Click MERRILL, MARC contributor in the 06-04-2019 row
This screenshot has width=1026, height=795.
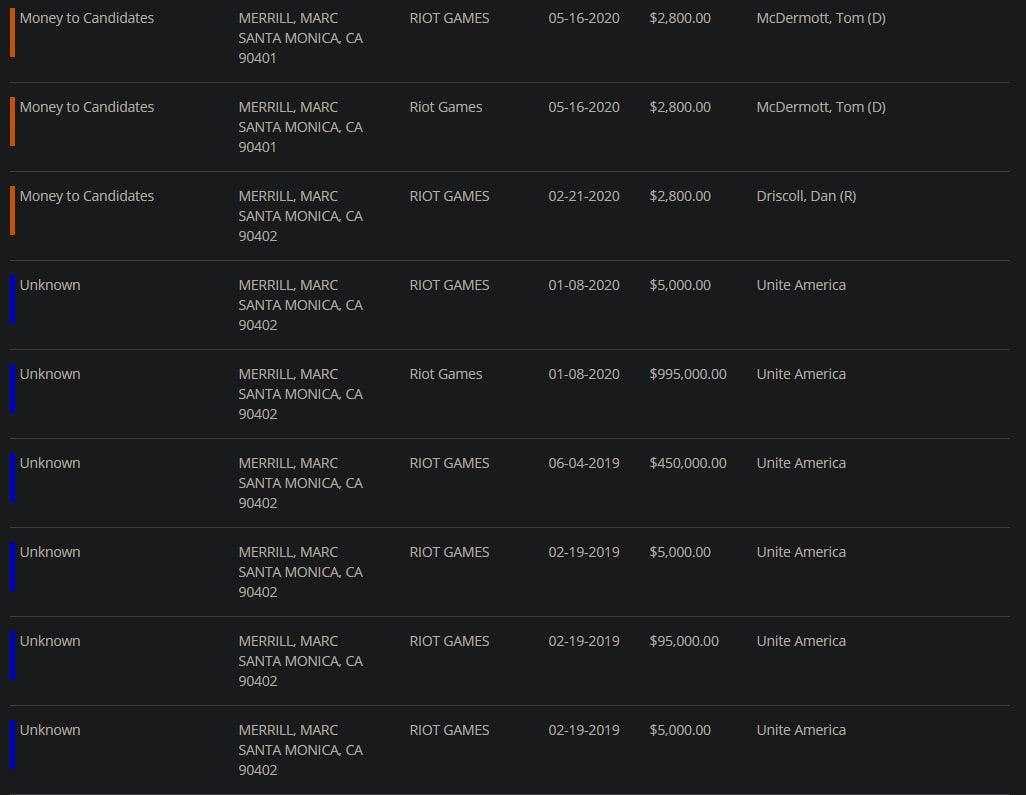[x=288, y=463]
